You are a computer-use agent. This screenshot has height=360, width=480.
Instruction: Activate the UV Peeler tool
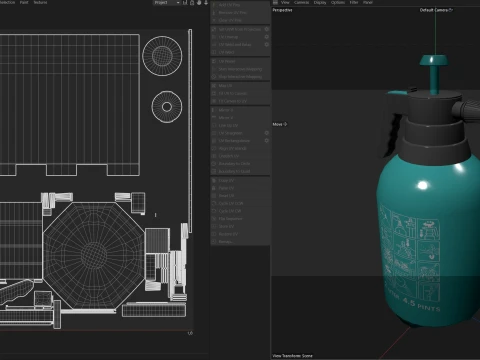pyautogui.click(x=240, y=62)
